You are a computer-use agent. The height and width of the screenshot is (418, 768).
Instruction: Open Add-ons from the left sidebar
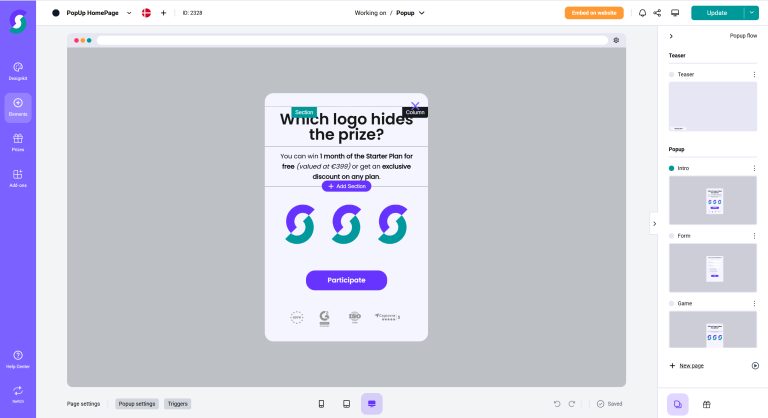(x=18, y=178)
